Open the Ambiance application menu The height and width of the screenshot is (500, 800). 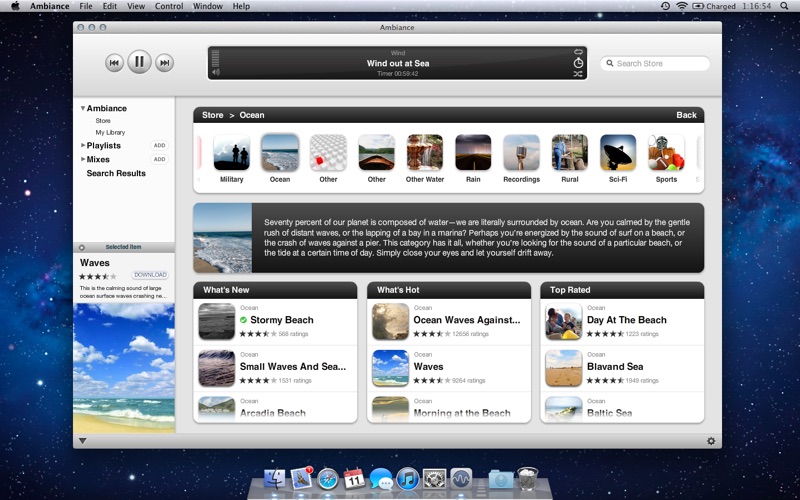click(x=49, y=6)
